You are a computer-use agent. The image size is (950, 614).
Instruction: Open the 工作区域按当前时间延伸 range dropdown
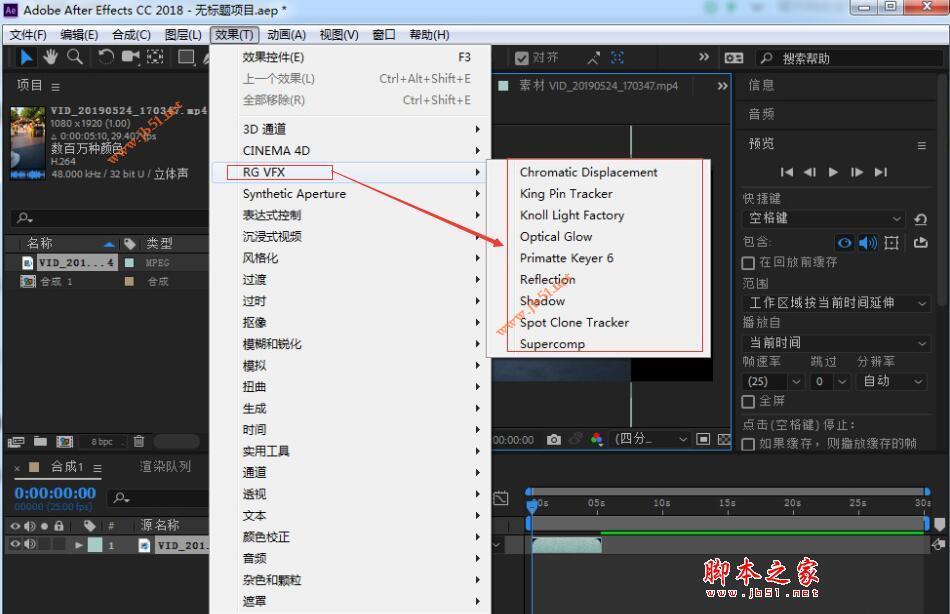(x=836, y=302)
